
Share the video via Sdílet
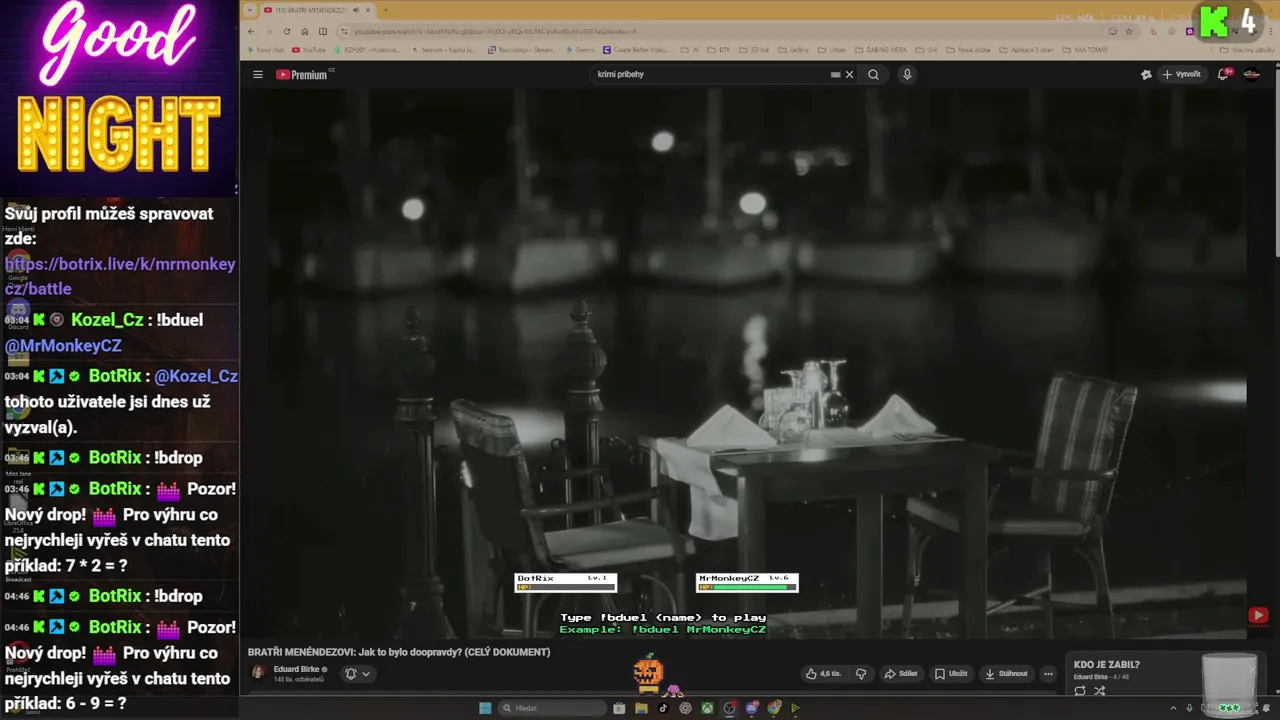pos(901,674)
